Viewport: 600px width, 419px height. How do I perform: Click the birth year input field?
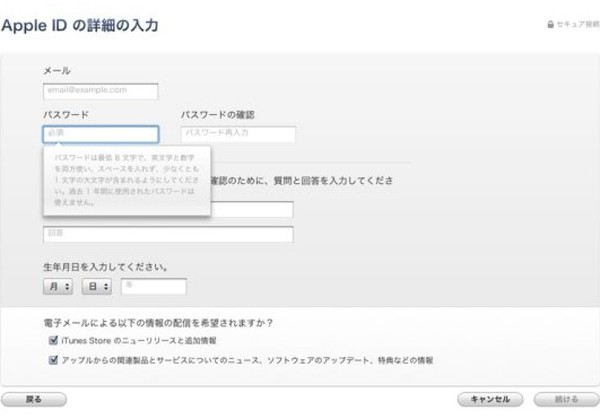pos(154,287)
